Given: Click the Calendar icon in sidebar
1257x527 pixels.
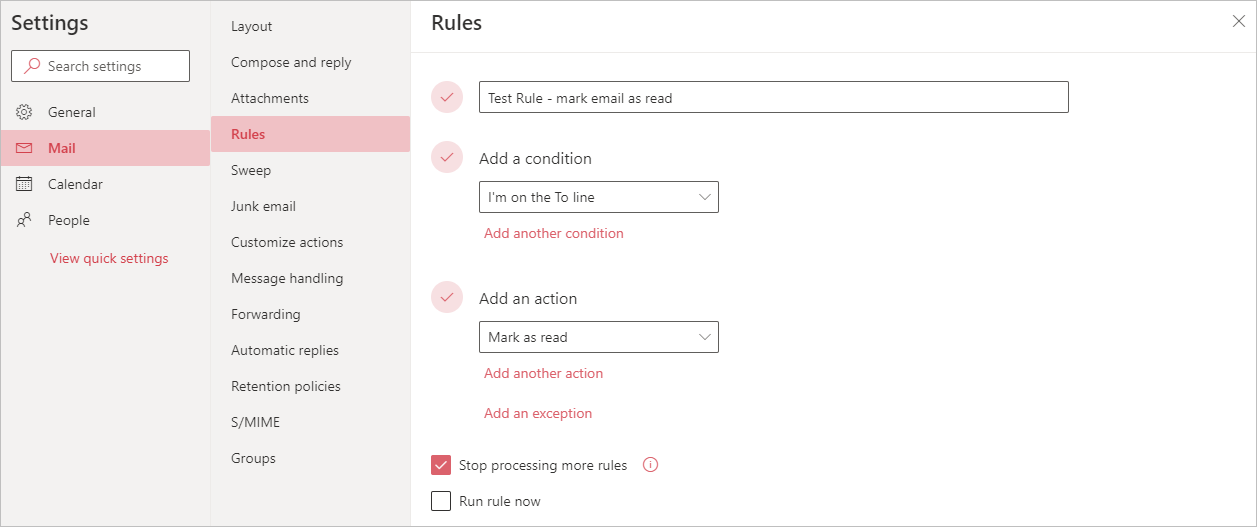Looking at the screenshot, I should pos(25,184).
